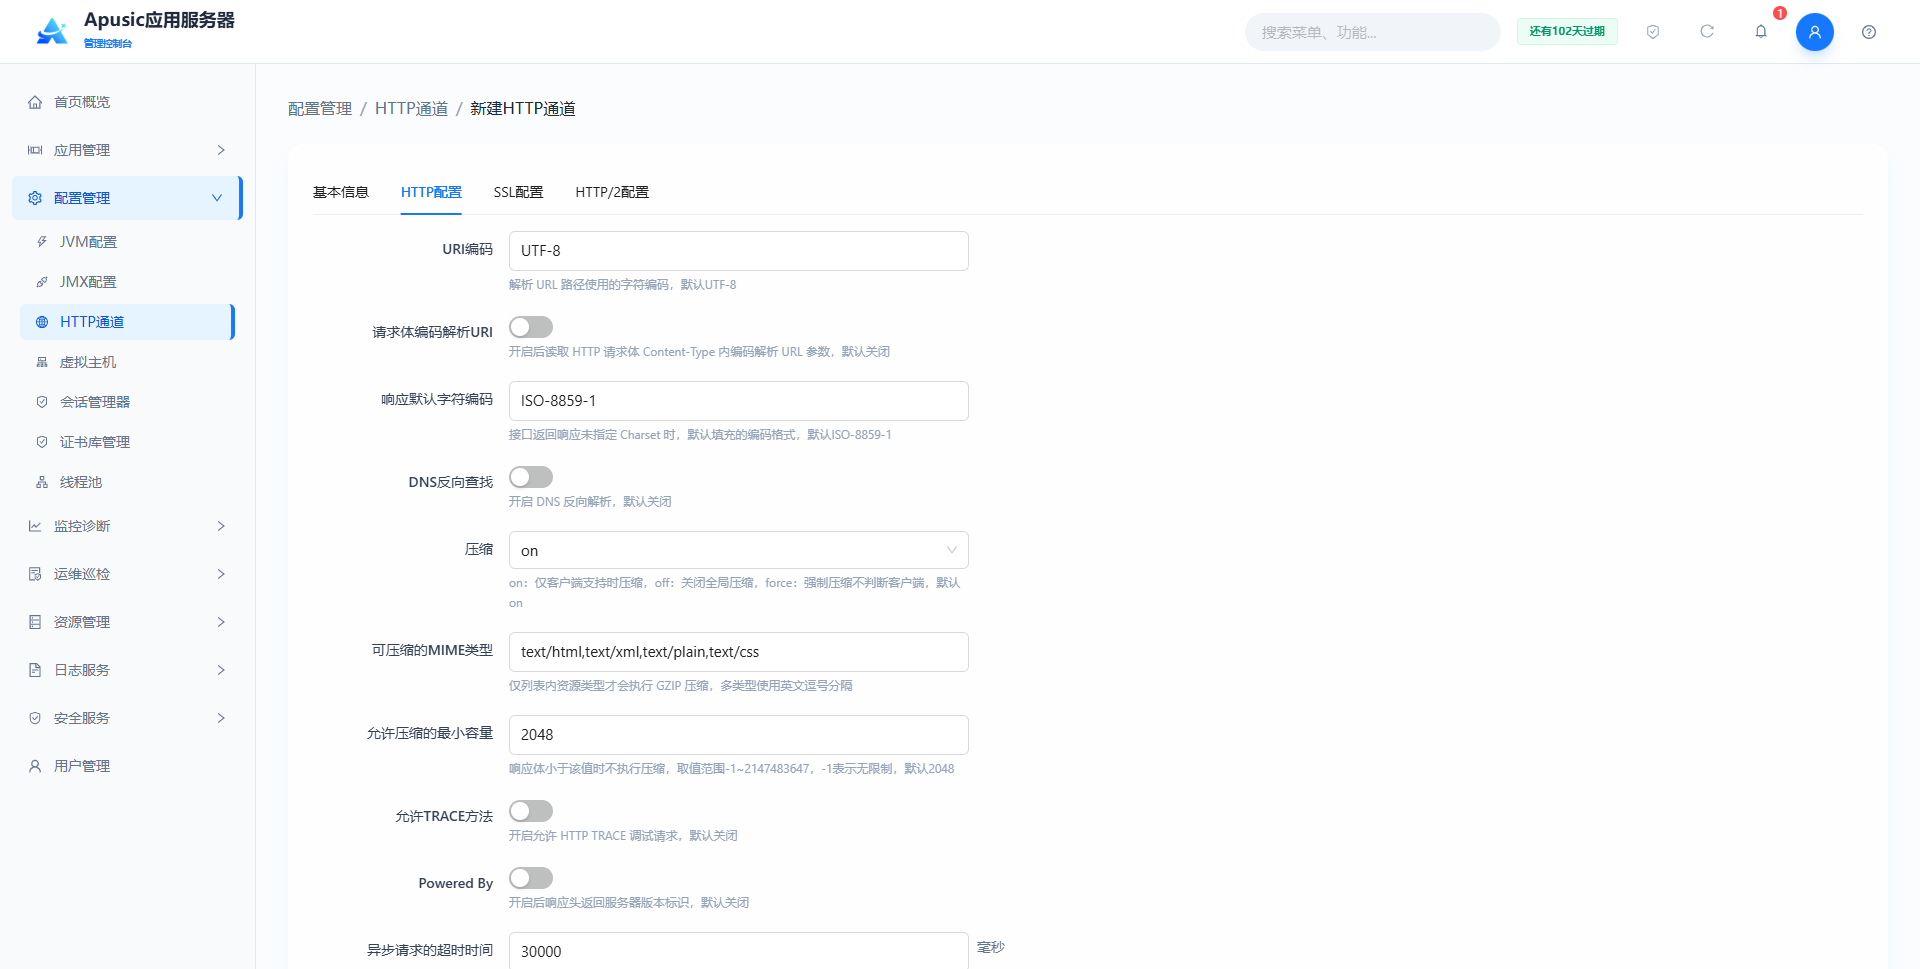Click the refresh icon in header
The width and height of the screenshot is (1920, 969).
[1707, 32]
